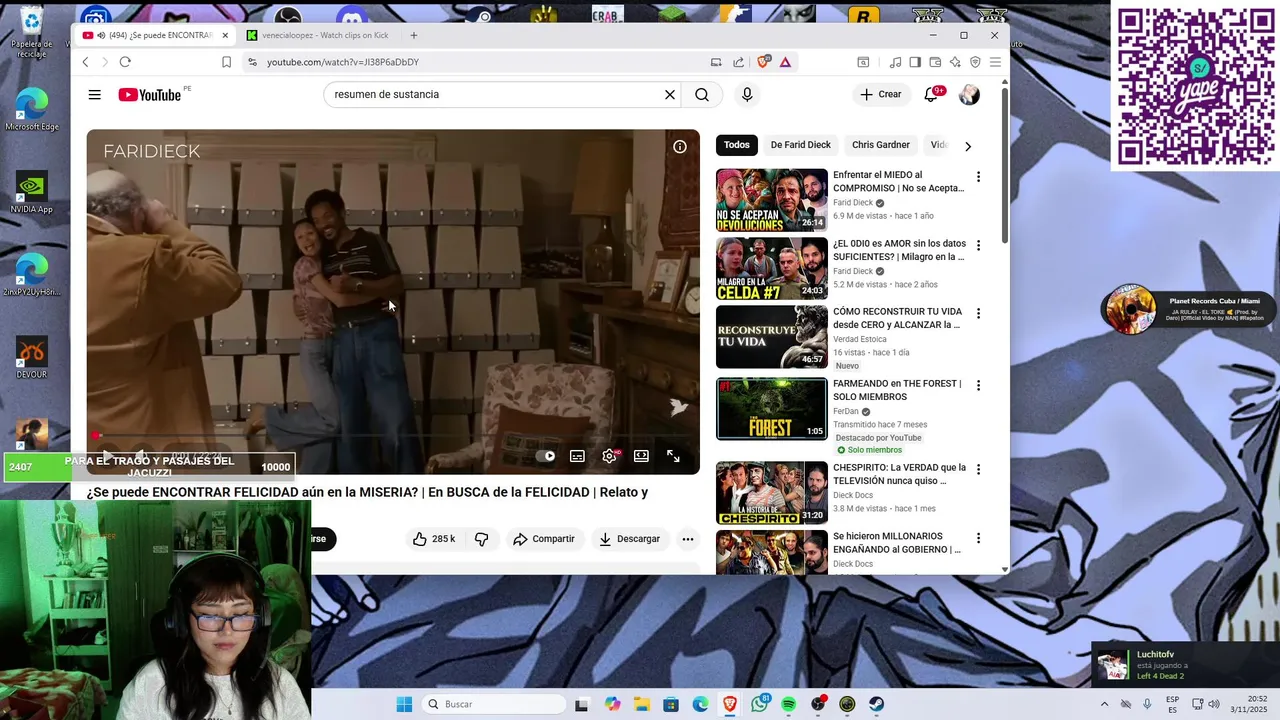Open YouTube notifications bell
Viewport: 1280px width, 720px height.
931,94
